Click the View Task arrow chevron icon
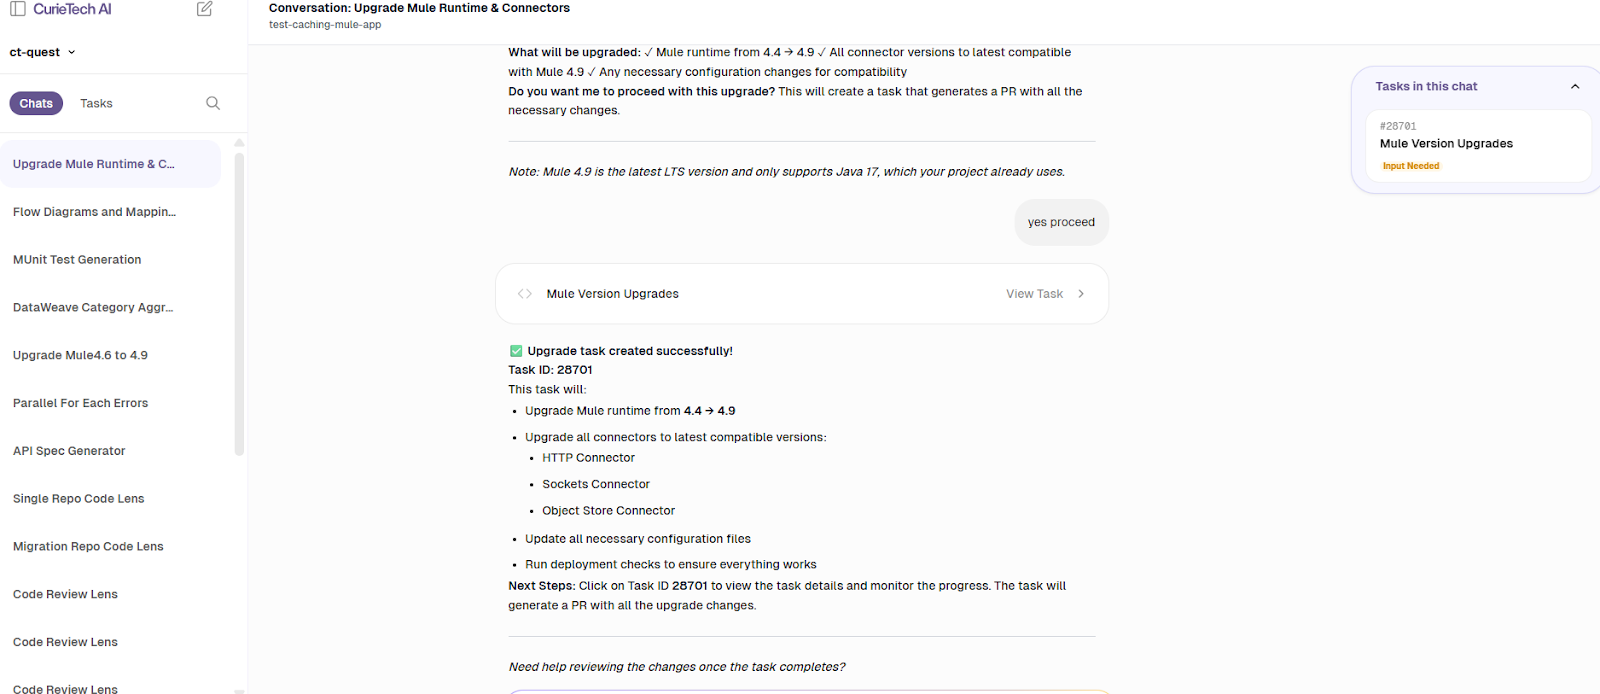Viewport: 1600px width, 694px height. pyautogui.click(x=1082, y=293)
